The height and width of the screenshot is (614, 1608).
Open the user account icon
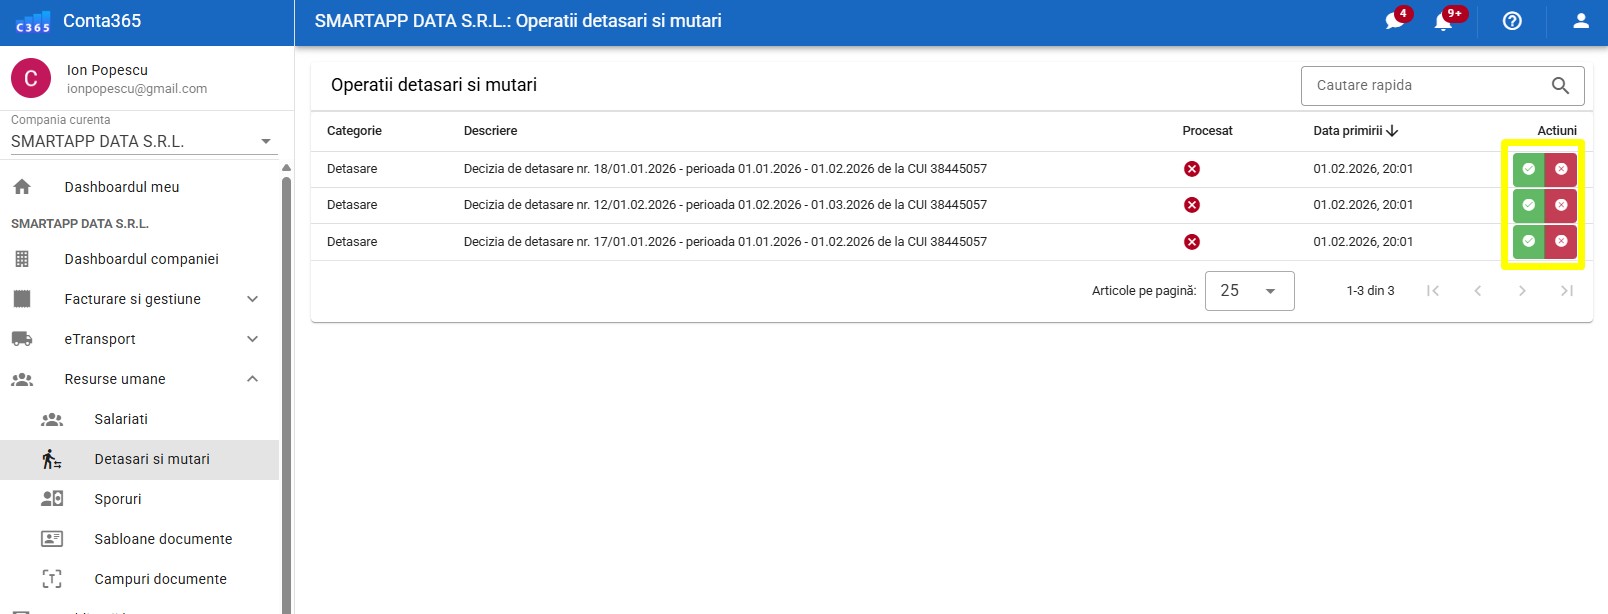[x=1581, y=21]
